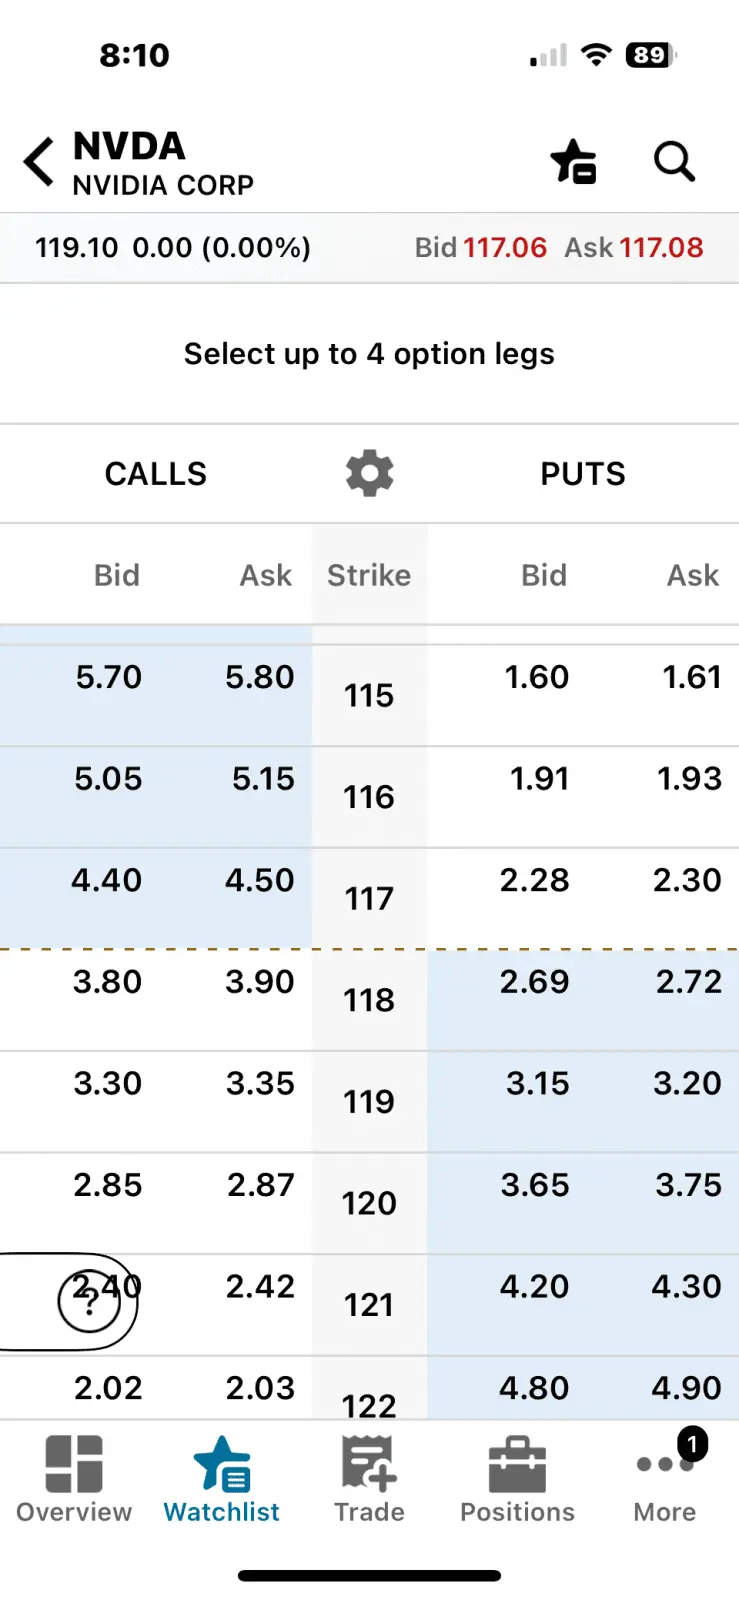The width and height of the screenshot is (739, 1600).
Task: Tap the back arrow beside NVDA
Action: point(39,162)
